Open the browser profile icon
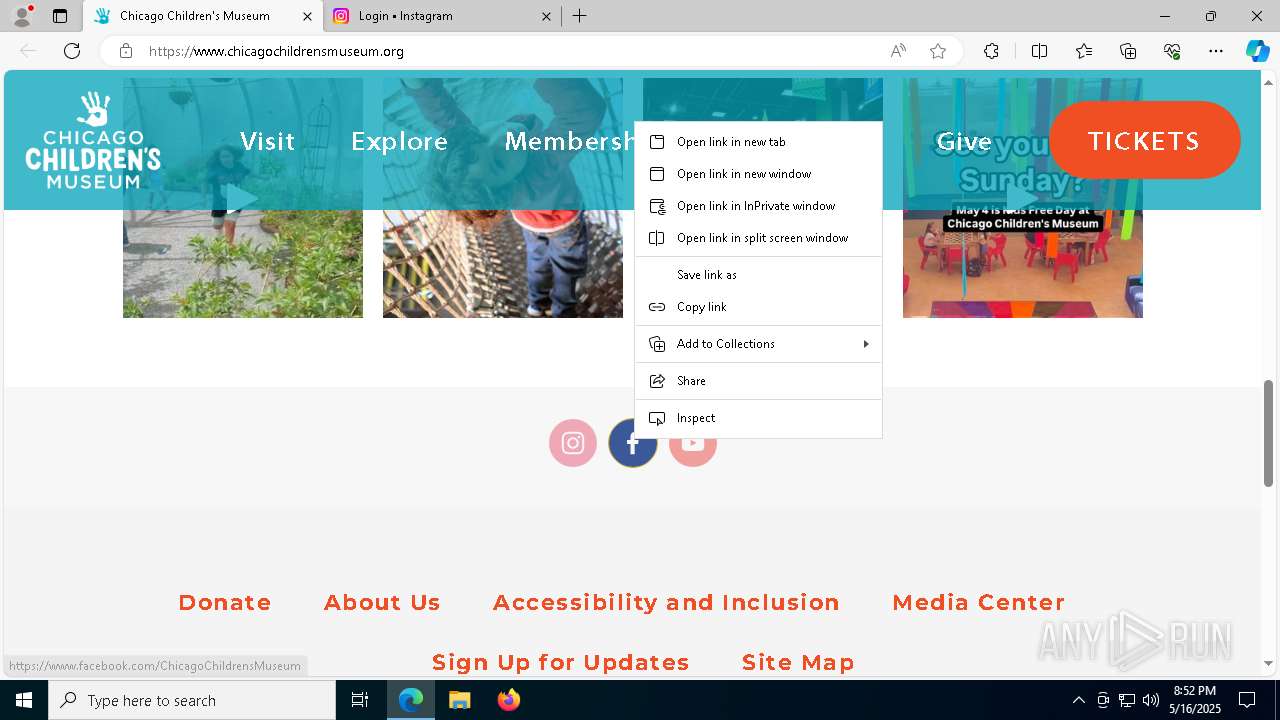The image size is (1280, 720). coord(22,16)
